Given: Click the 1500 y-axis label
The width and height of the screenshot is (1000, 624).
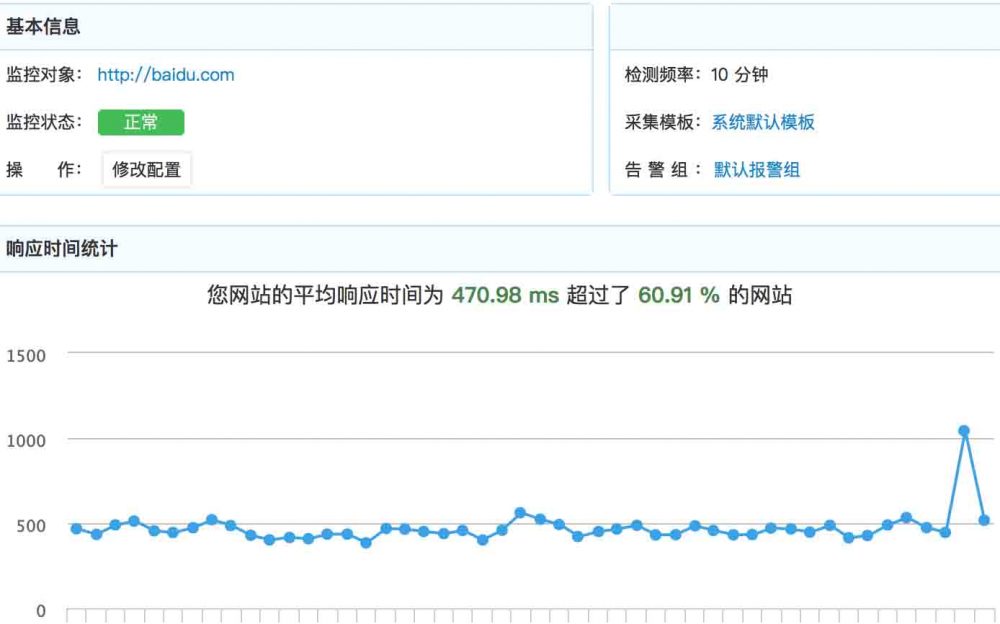Looking at the screenshot, I should 26,356.
